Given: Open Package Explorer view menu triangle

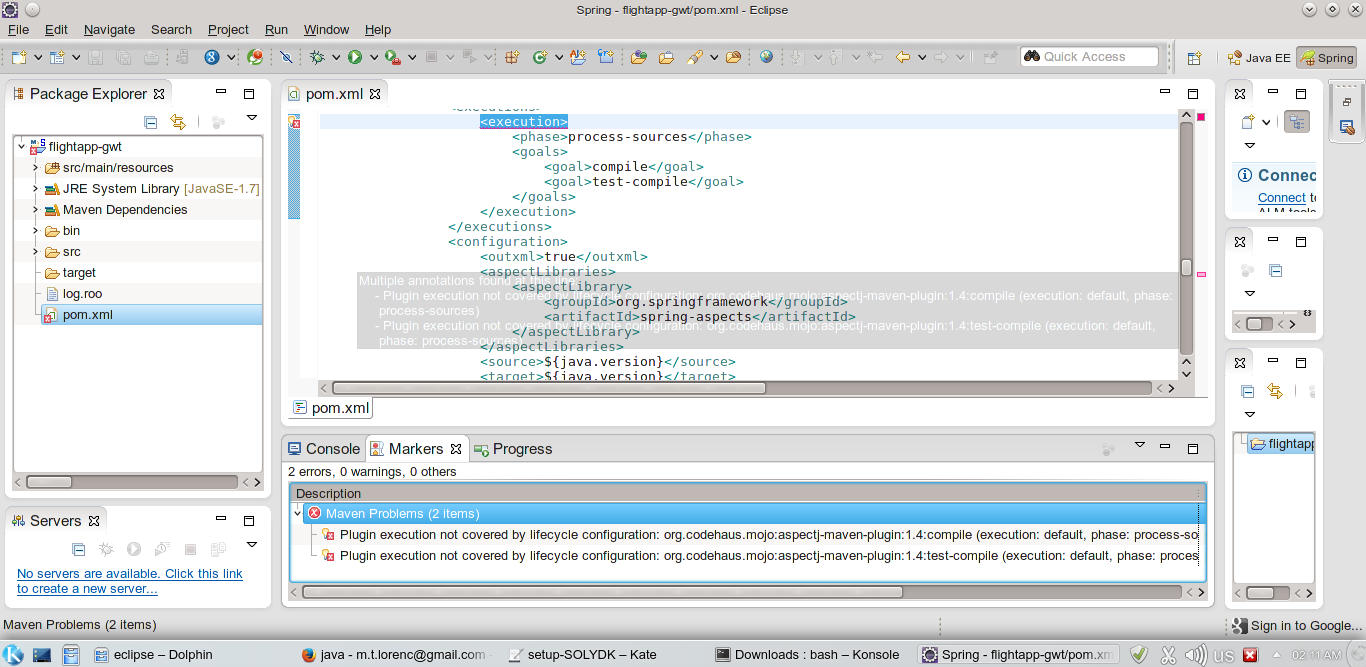Looking at the screenshot, I should pos(252,119).
